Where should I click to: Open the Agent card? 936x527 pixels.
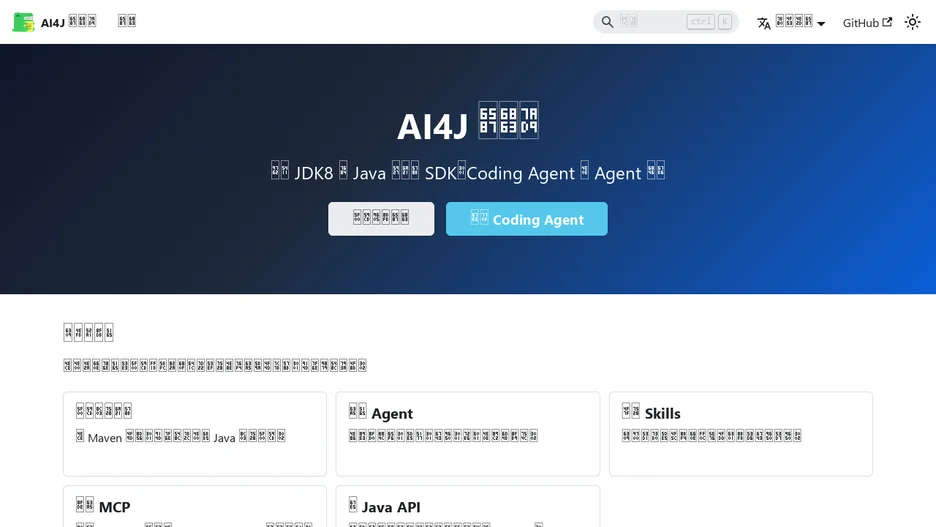click(x=467, y=434)
